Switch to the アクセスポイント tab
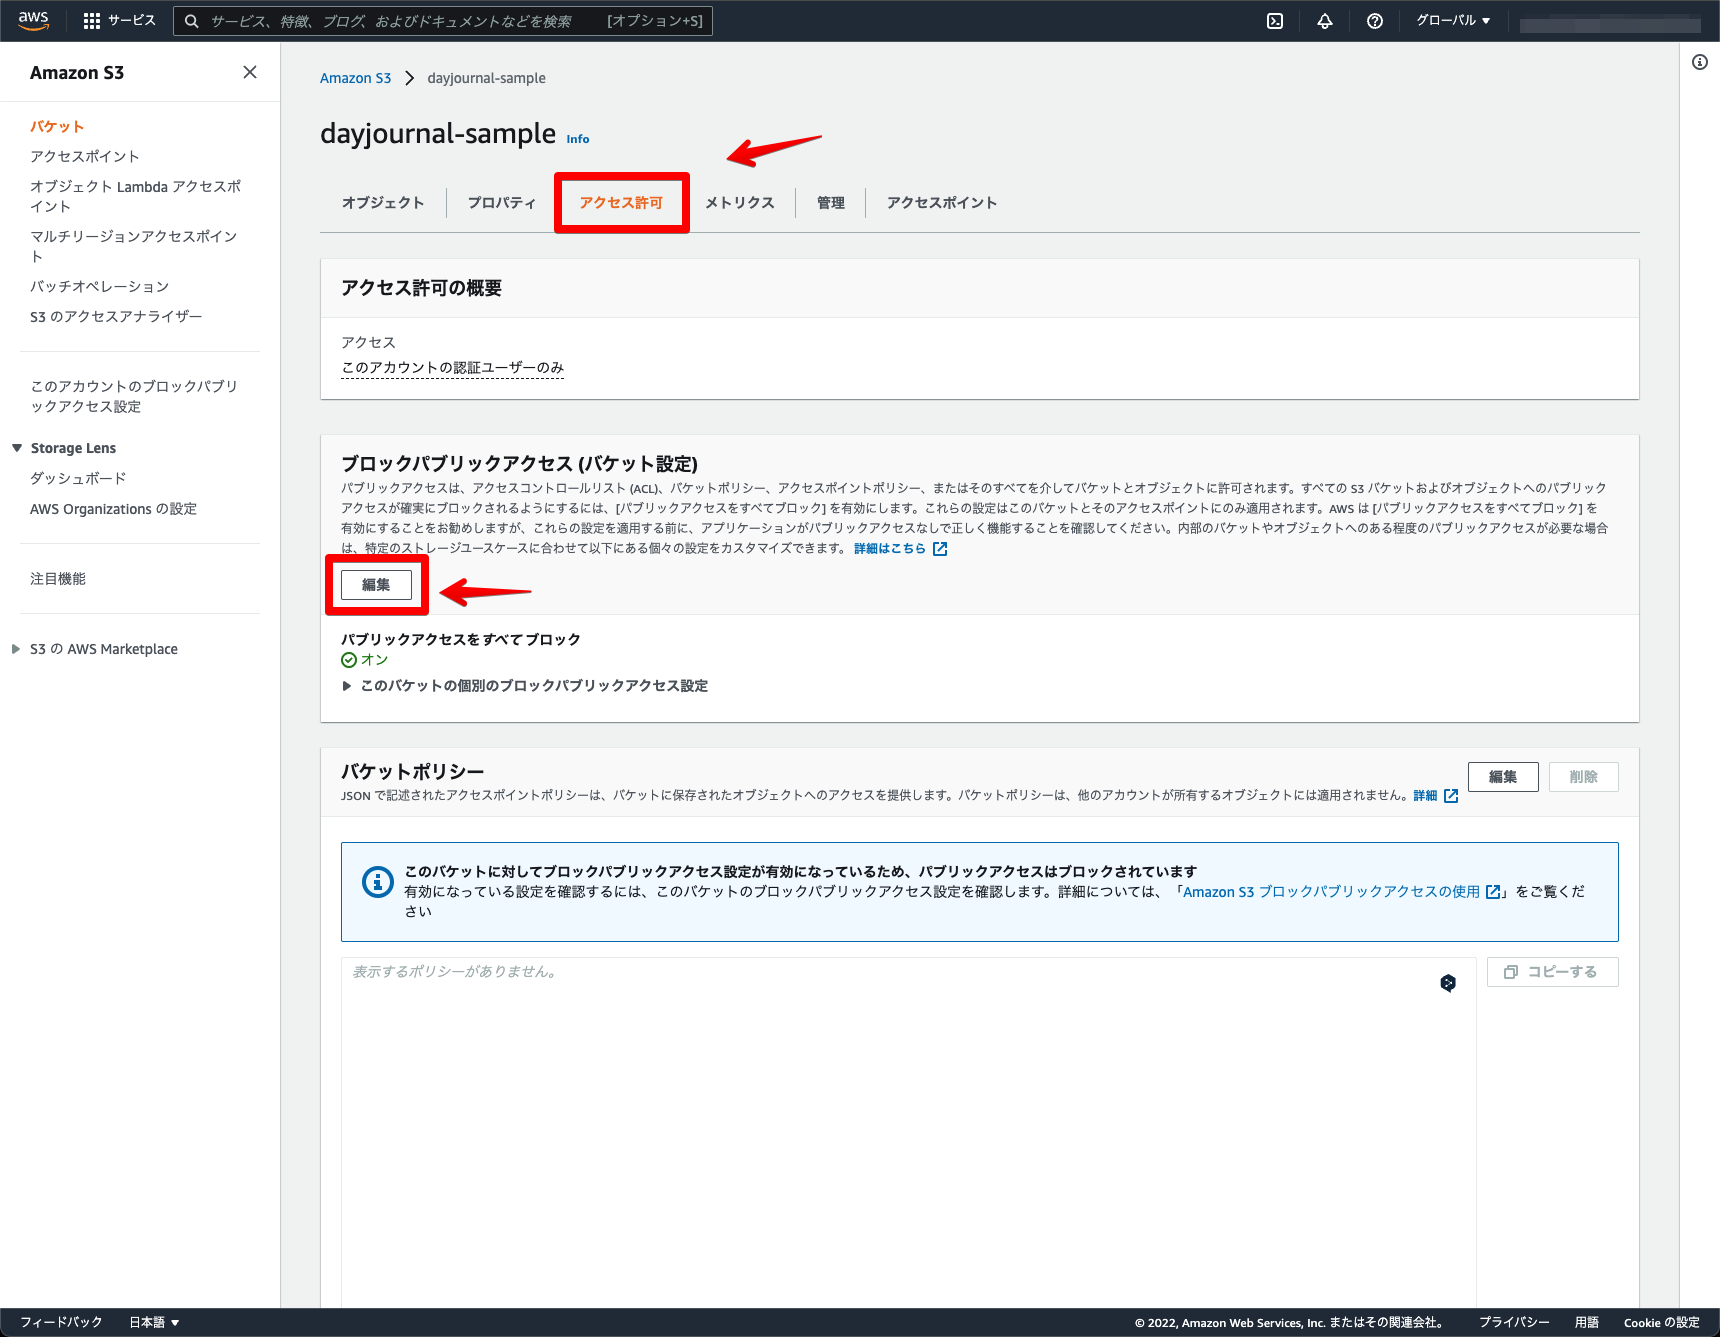Image resolution: width=1720 pixels, height=1337 pixels. pyautogui.click(x=942, y=202)
